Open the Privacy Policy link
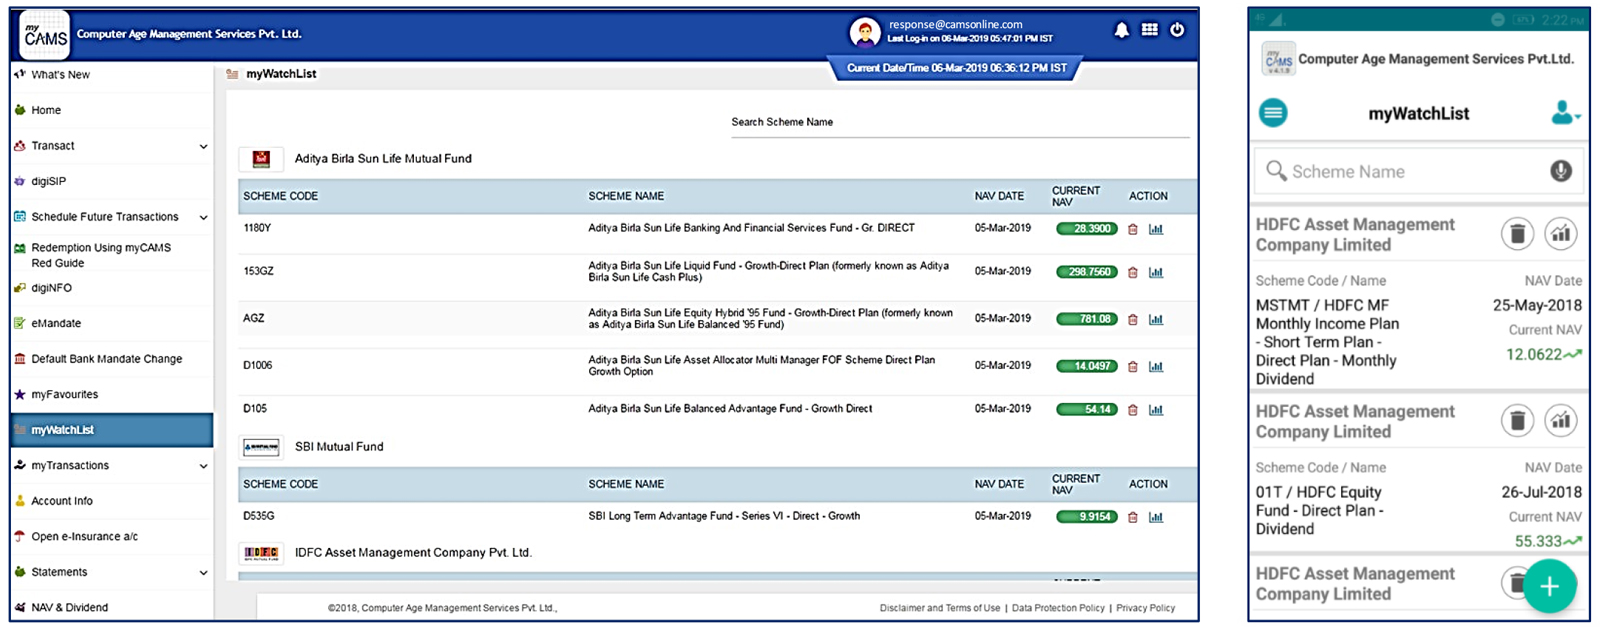Viewport: 1600px width, 630px height. click(1145, 608)
